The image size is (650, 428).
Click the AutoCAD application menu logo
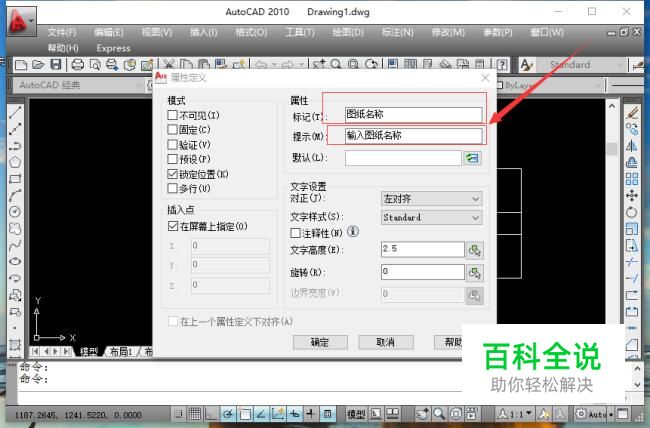21,21
